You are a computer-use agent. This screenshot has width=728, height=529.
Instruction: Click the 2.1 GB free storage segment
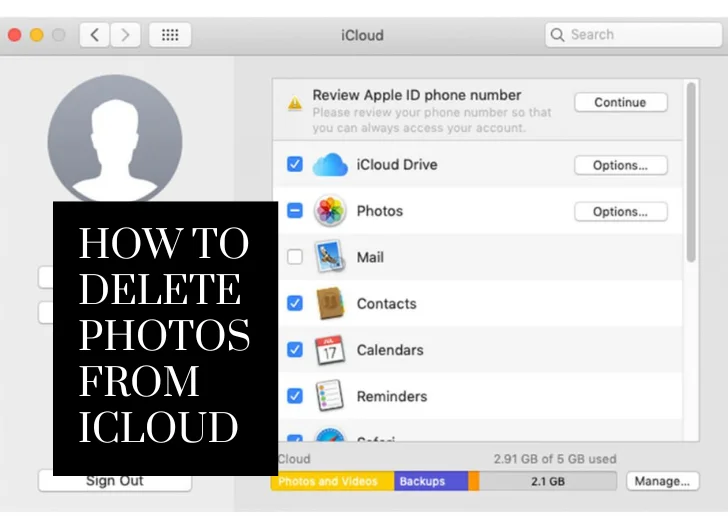point(548,481)
